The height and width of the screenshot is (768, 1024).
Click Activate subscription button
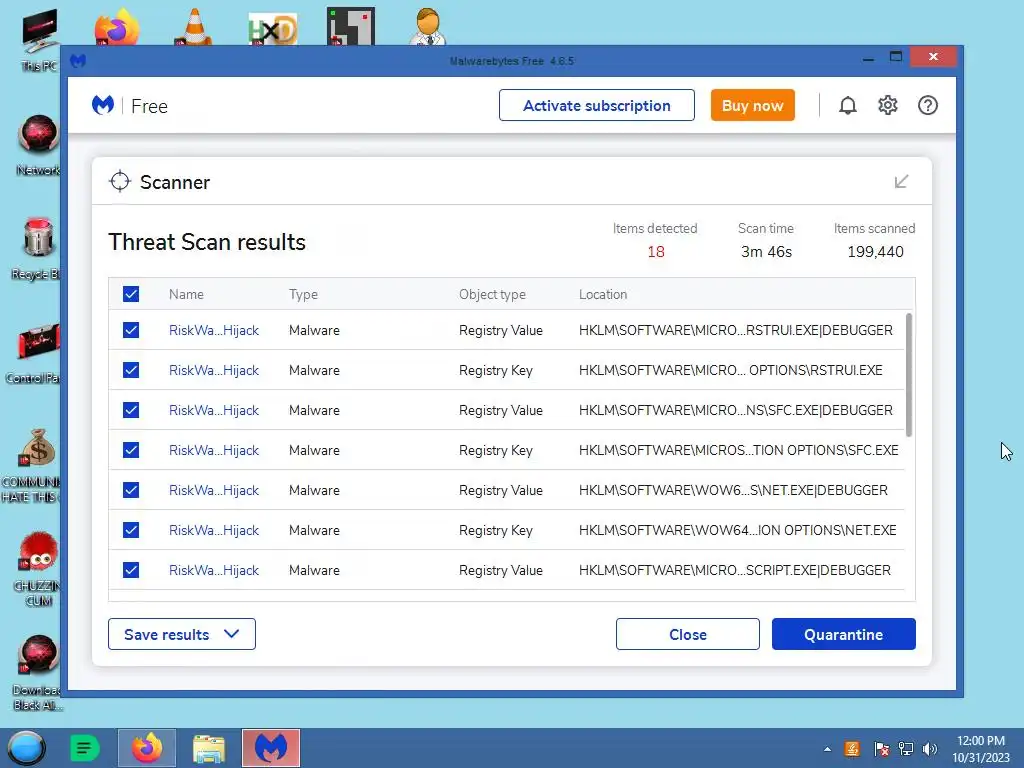click(x=597, y=105)
